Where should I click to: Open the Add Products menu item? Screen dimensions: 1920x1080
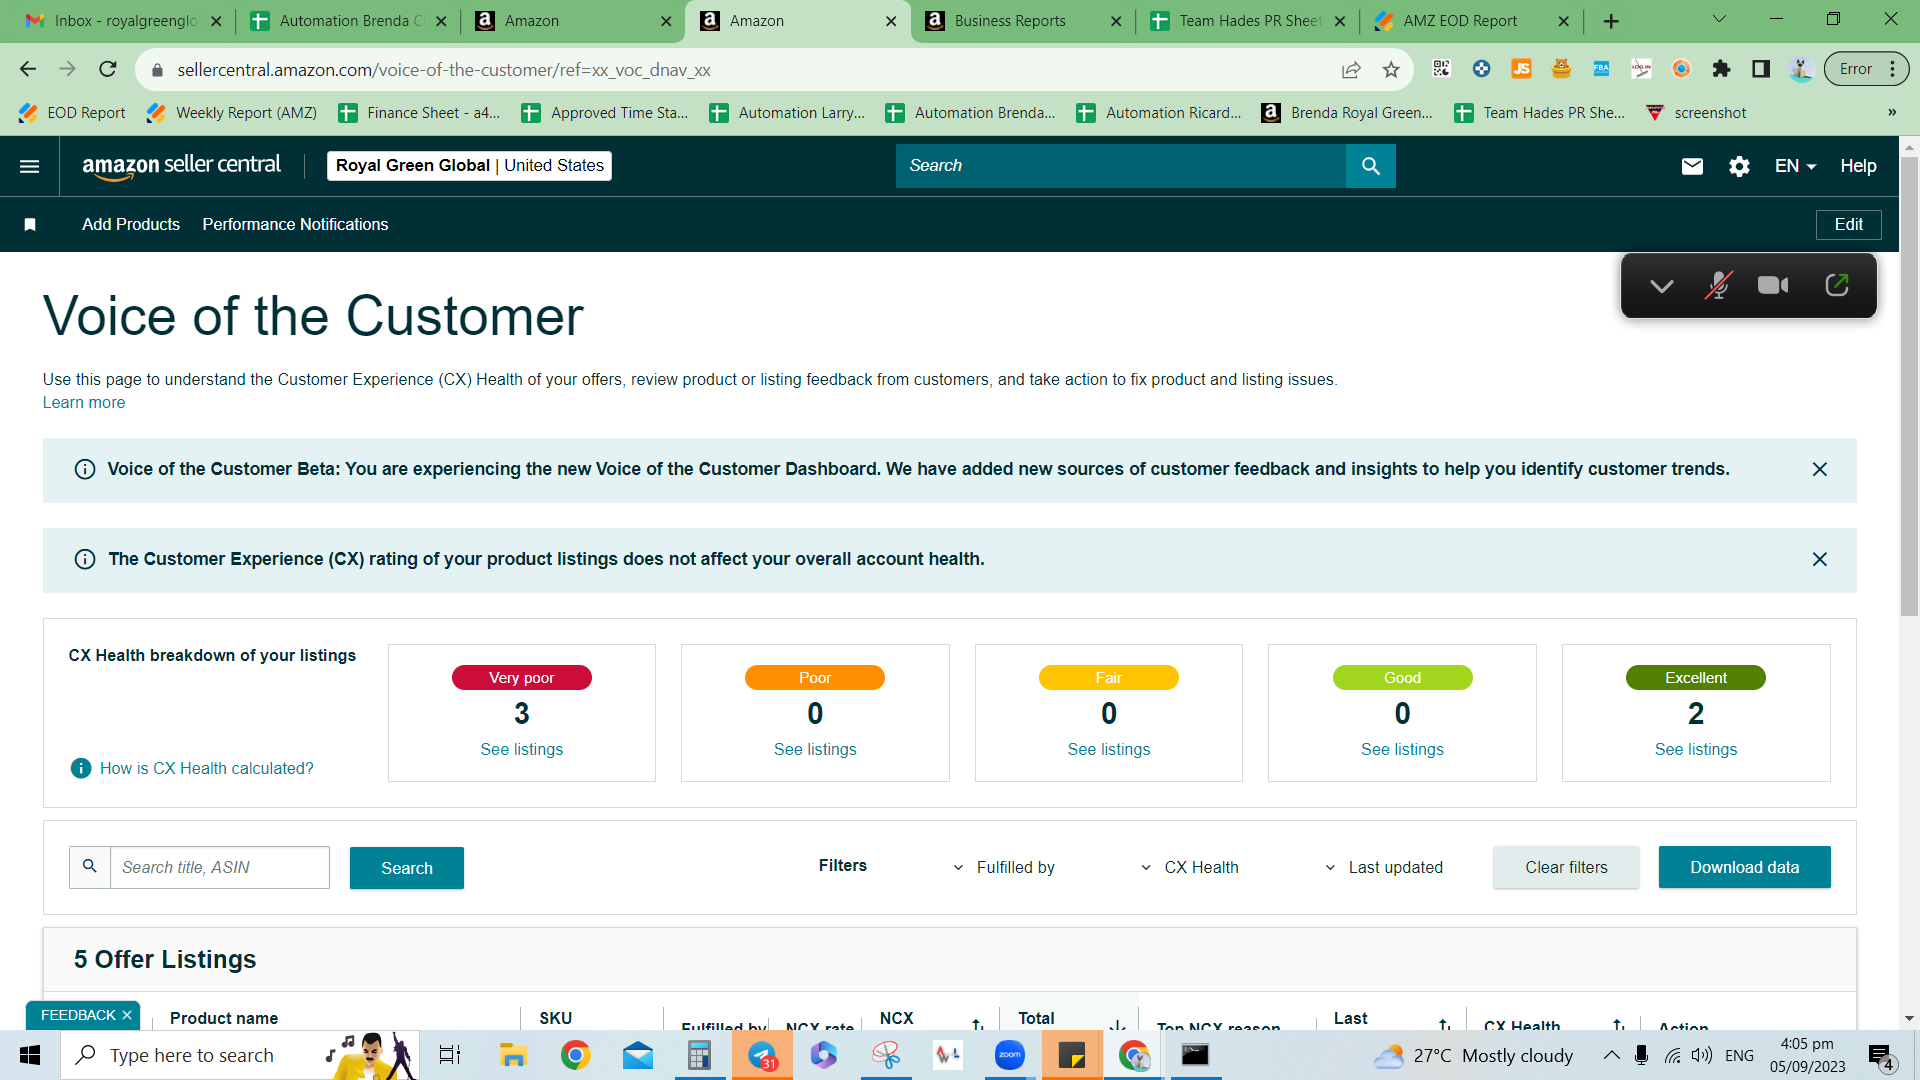click(x=131, y=225)
